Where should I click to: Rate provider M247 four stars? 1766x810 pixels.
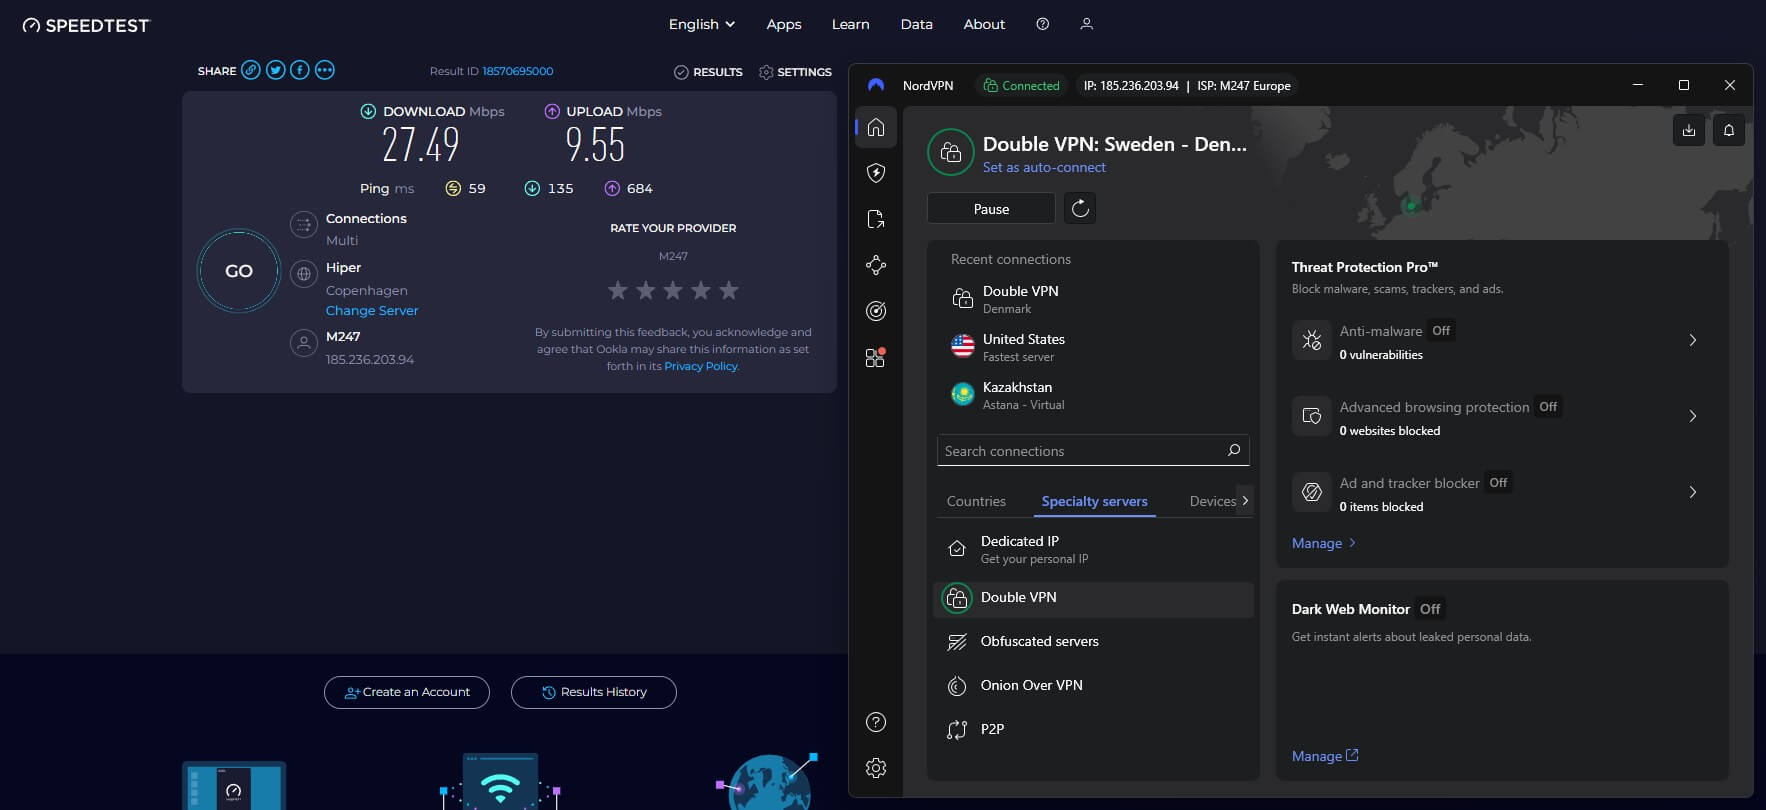[x=701, y=290]
